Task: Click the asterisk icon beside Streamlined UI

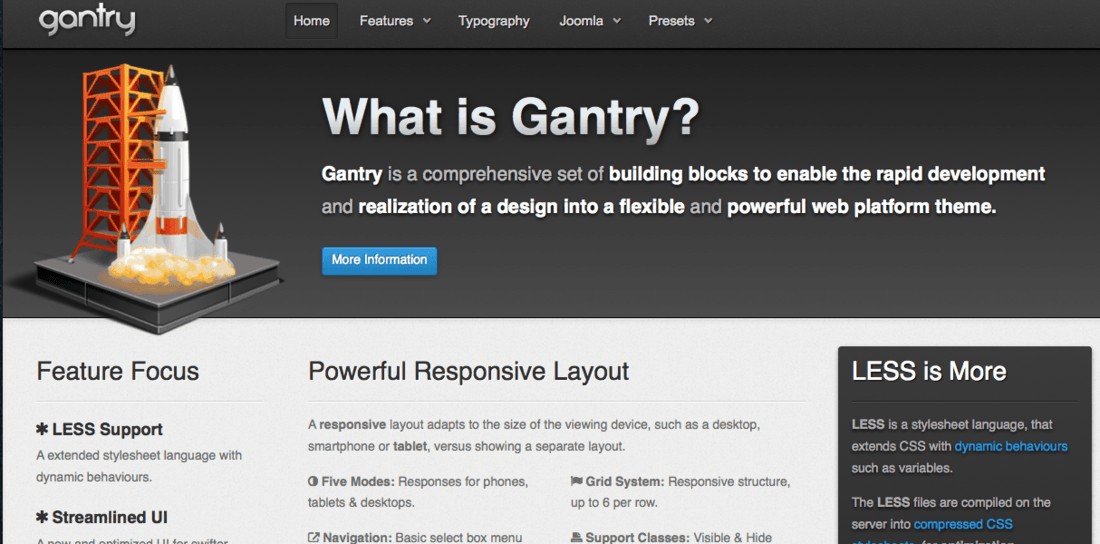Action: point(42,518)
